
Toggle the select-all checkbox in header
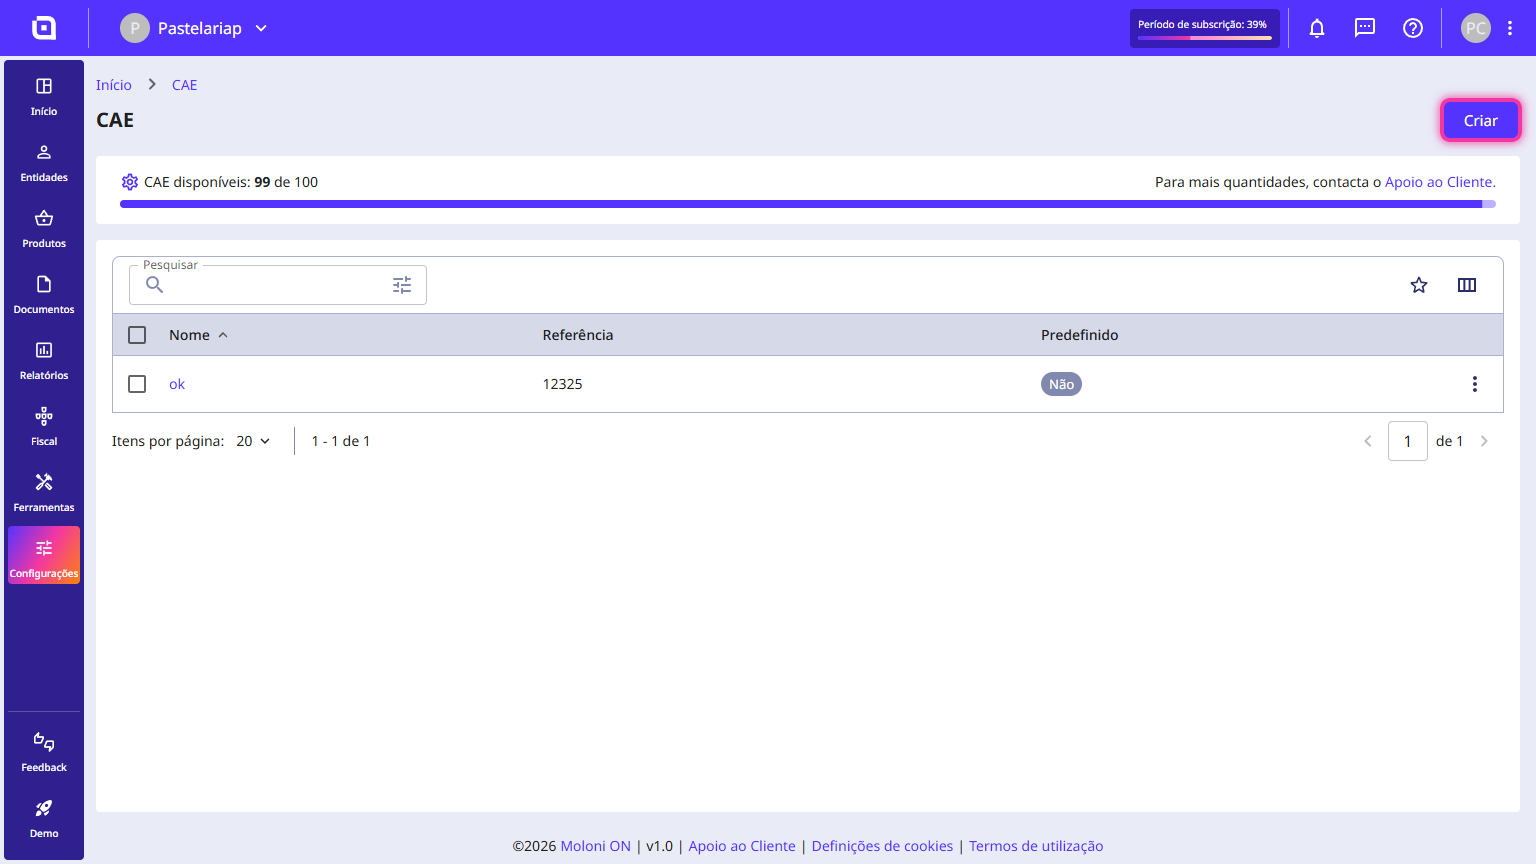click(137, 335)
